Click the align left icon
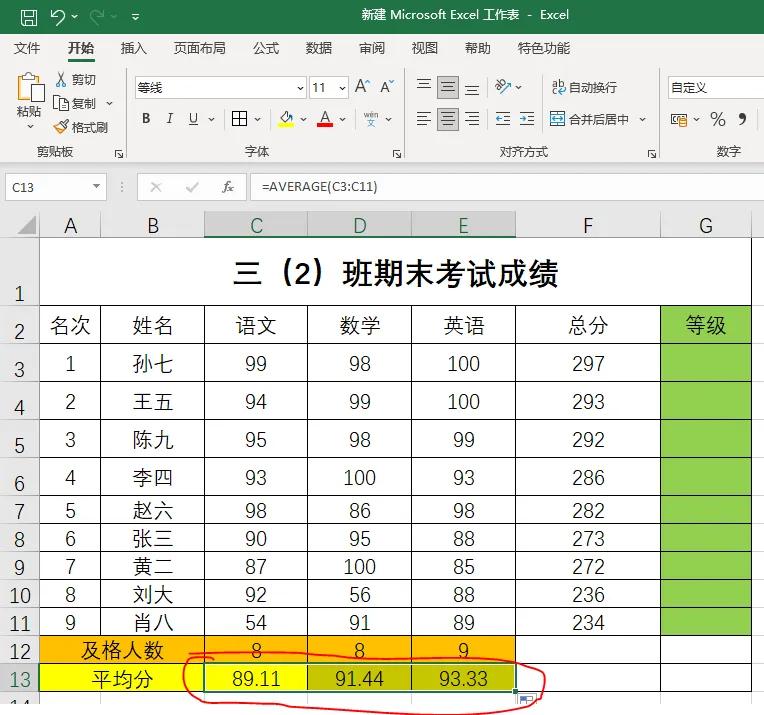This screenshot has height=715, width=764. (x=424, y=118)
